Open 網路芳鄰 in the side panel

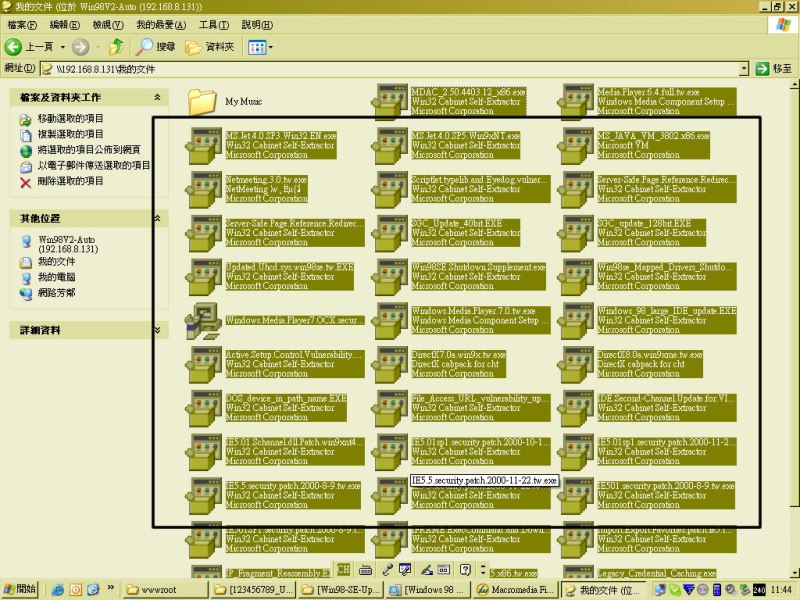click(56, 293)
